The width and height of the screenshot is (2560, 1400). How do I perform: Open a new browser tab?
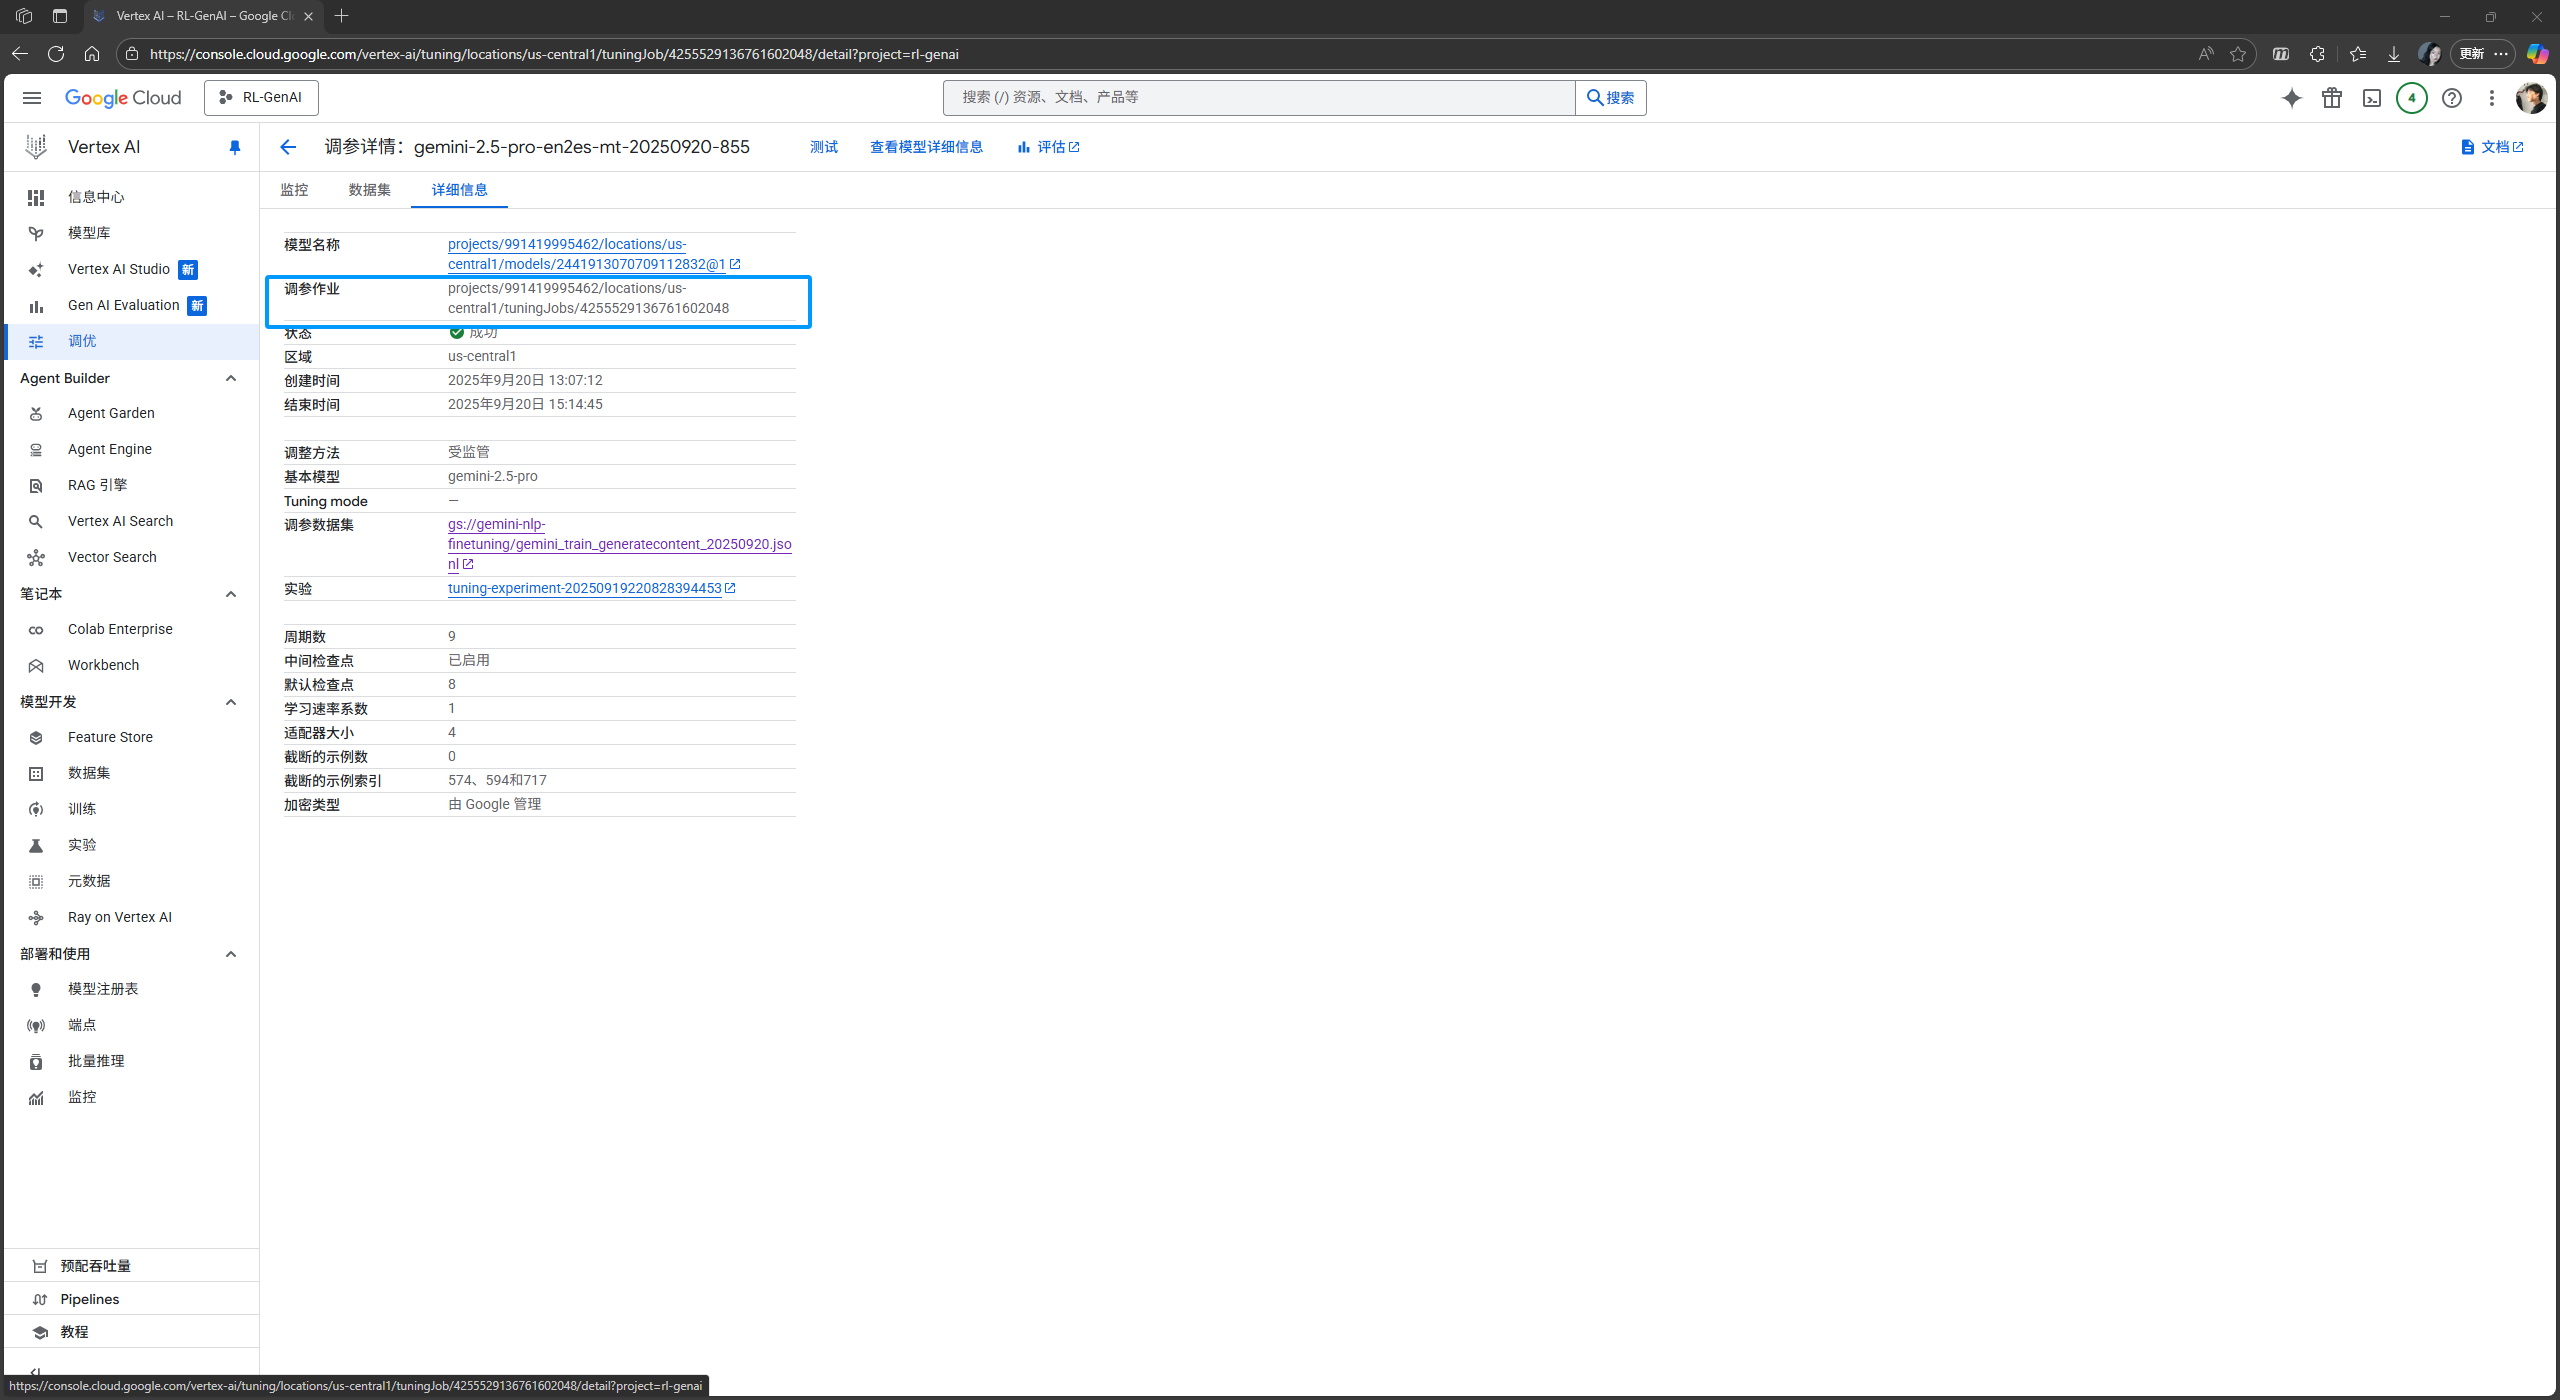(x=342, y=16)
